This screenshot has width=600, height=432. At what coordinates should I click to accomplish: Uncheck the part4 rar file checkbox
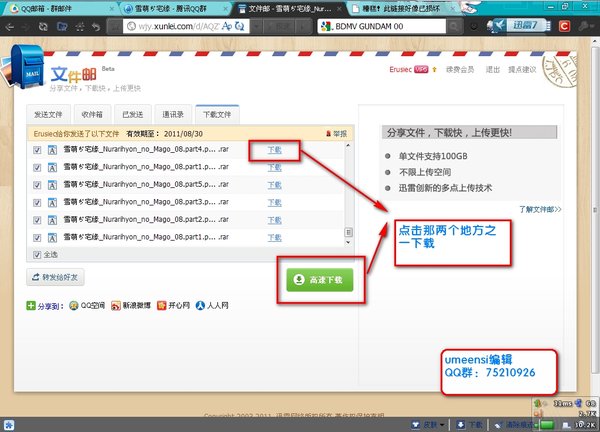point(37,150)
